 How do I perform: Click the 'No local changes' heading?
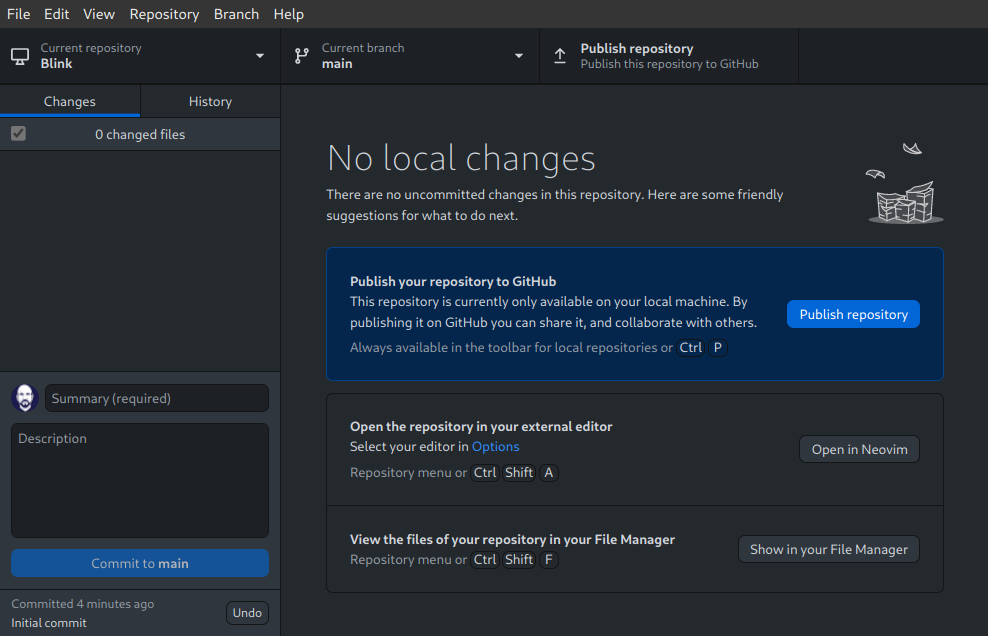pyautogui.click(x=461, y=158)
